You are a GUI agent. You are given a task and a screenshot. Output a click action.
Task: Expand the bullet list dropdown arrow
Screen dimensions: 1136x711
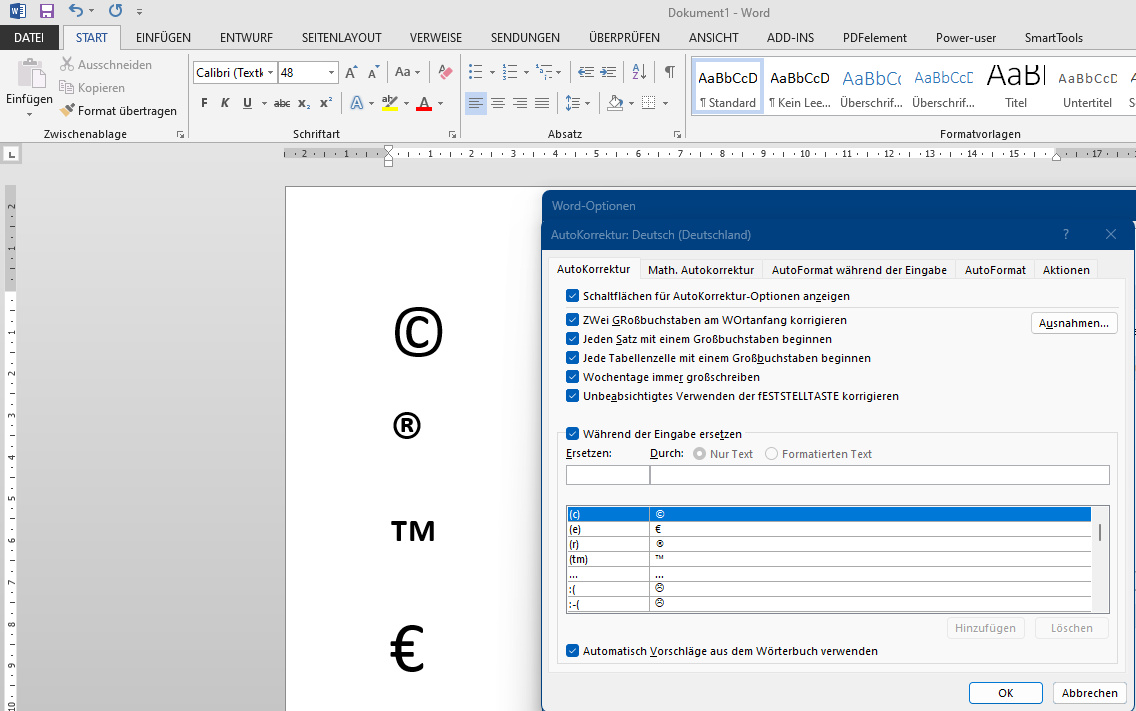click(x=492, y=72)
